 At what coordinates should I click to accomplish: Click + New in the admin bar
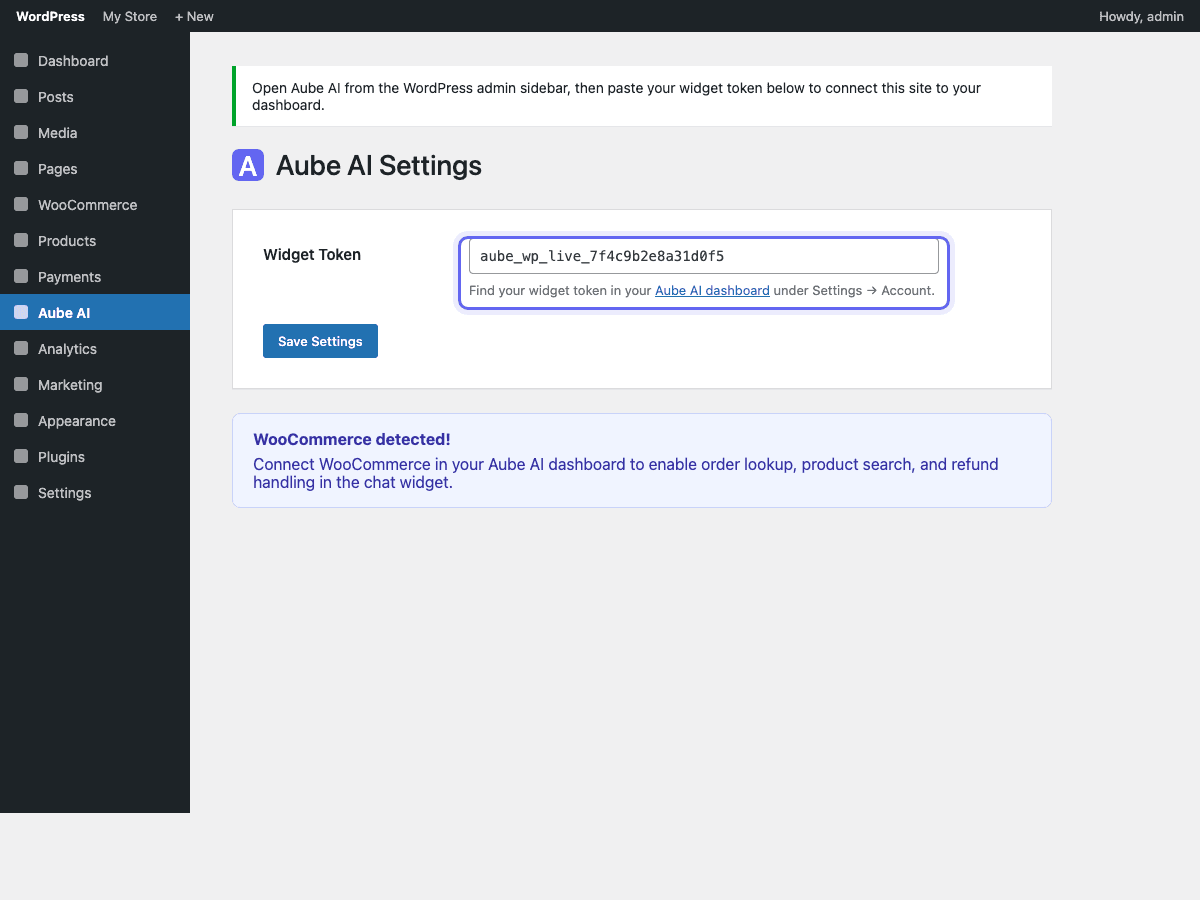click(x=194, y=16)
